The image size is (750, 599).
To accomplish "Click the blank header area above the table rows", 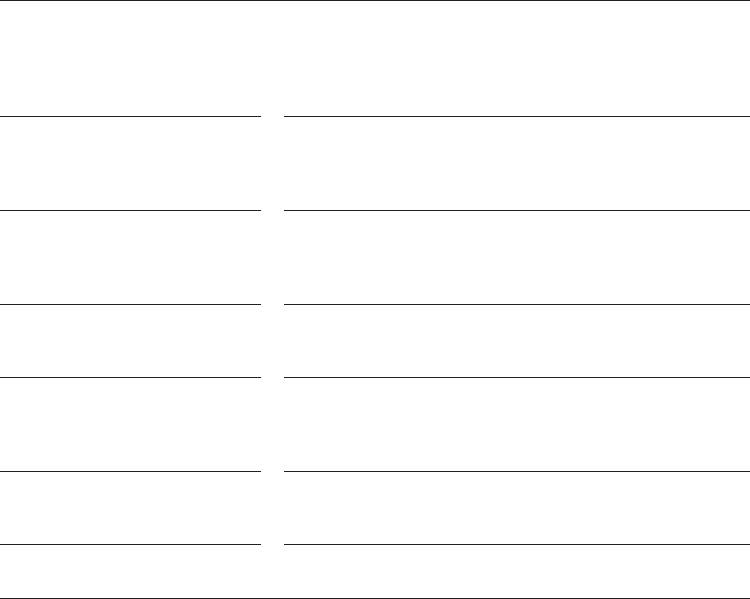I will click(x=375, y=58).
